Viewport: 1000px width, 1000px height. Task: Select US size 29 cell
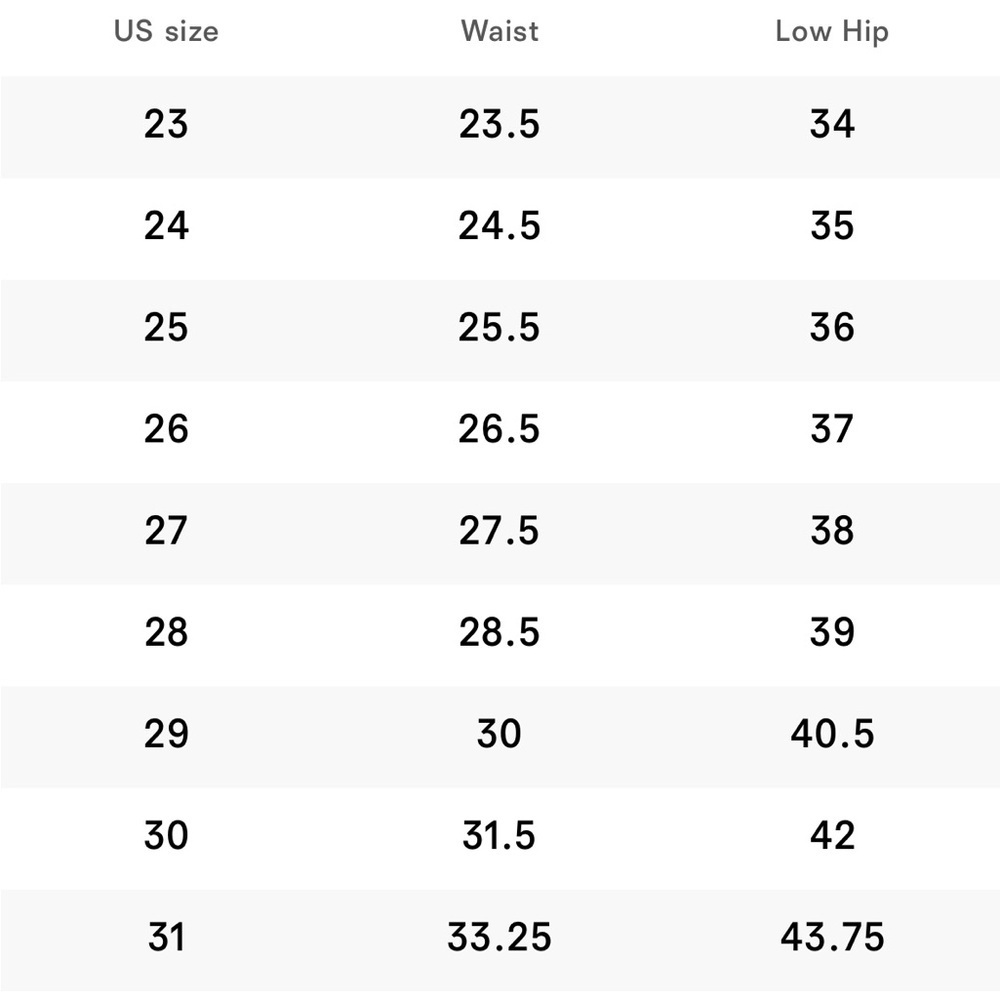click(x=166, y=734)
